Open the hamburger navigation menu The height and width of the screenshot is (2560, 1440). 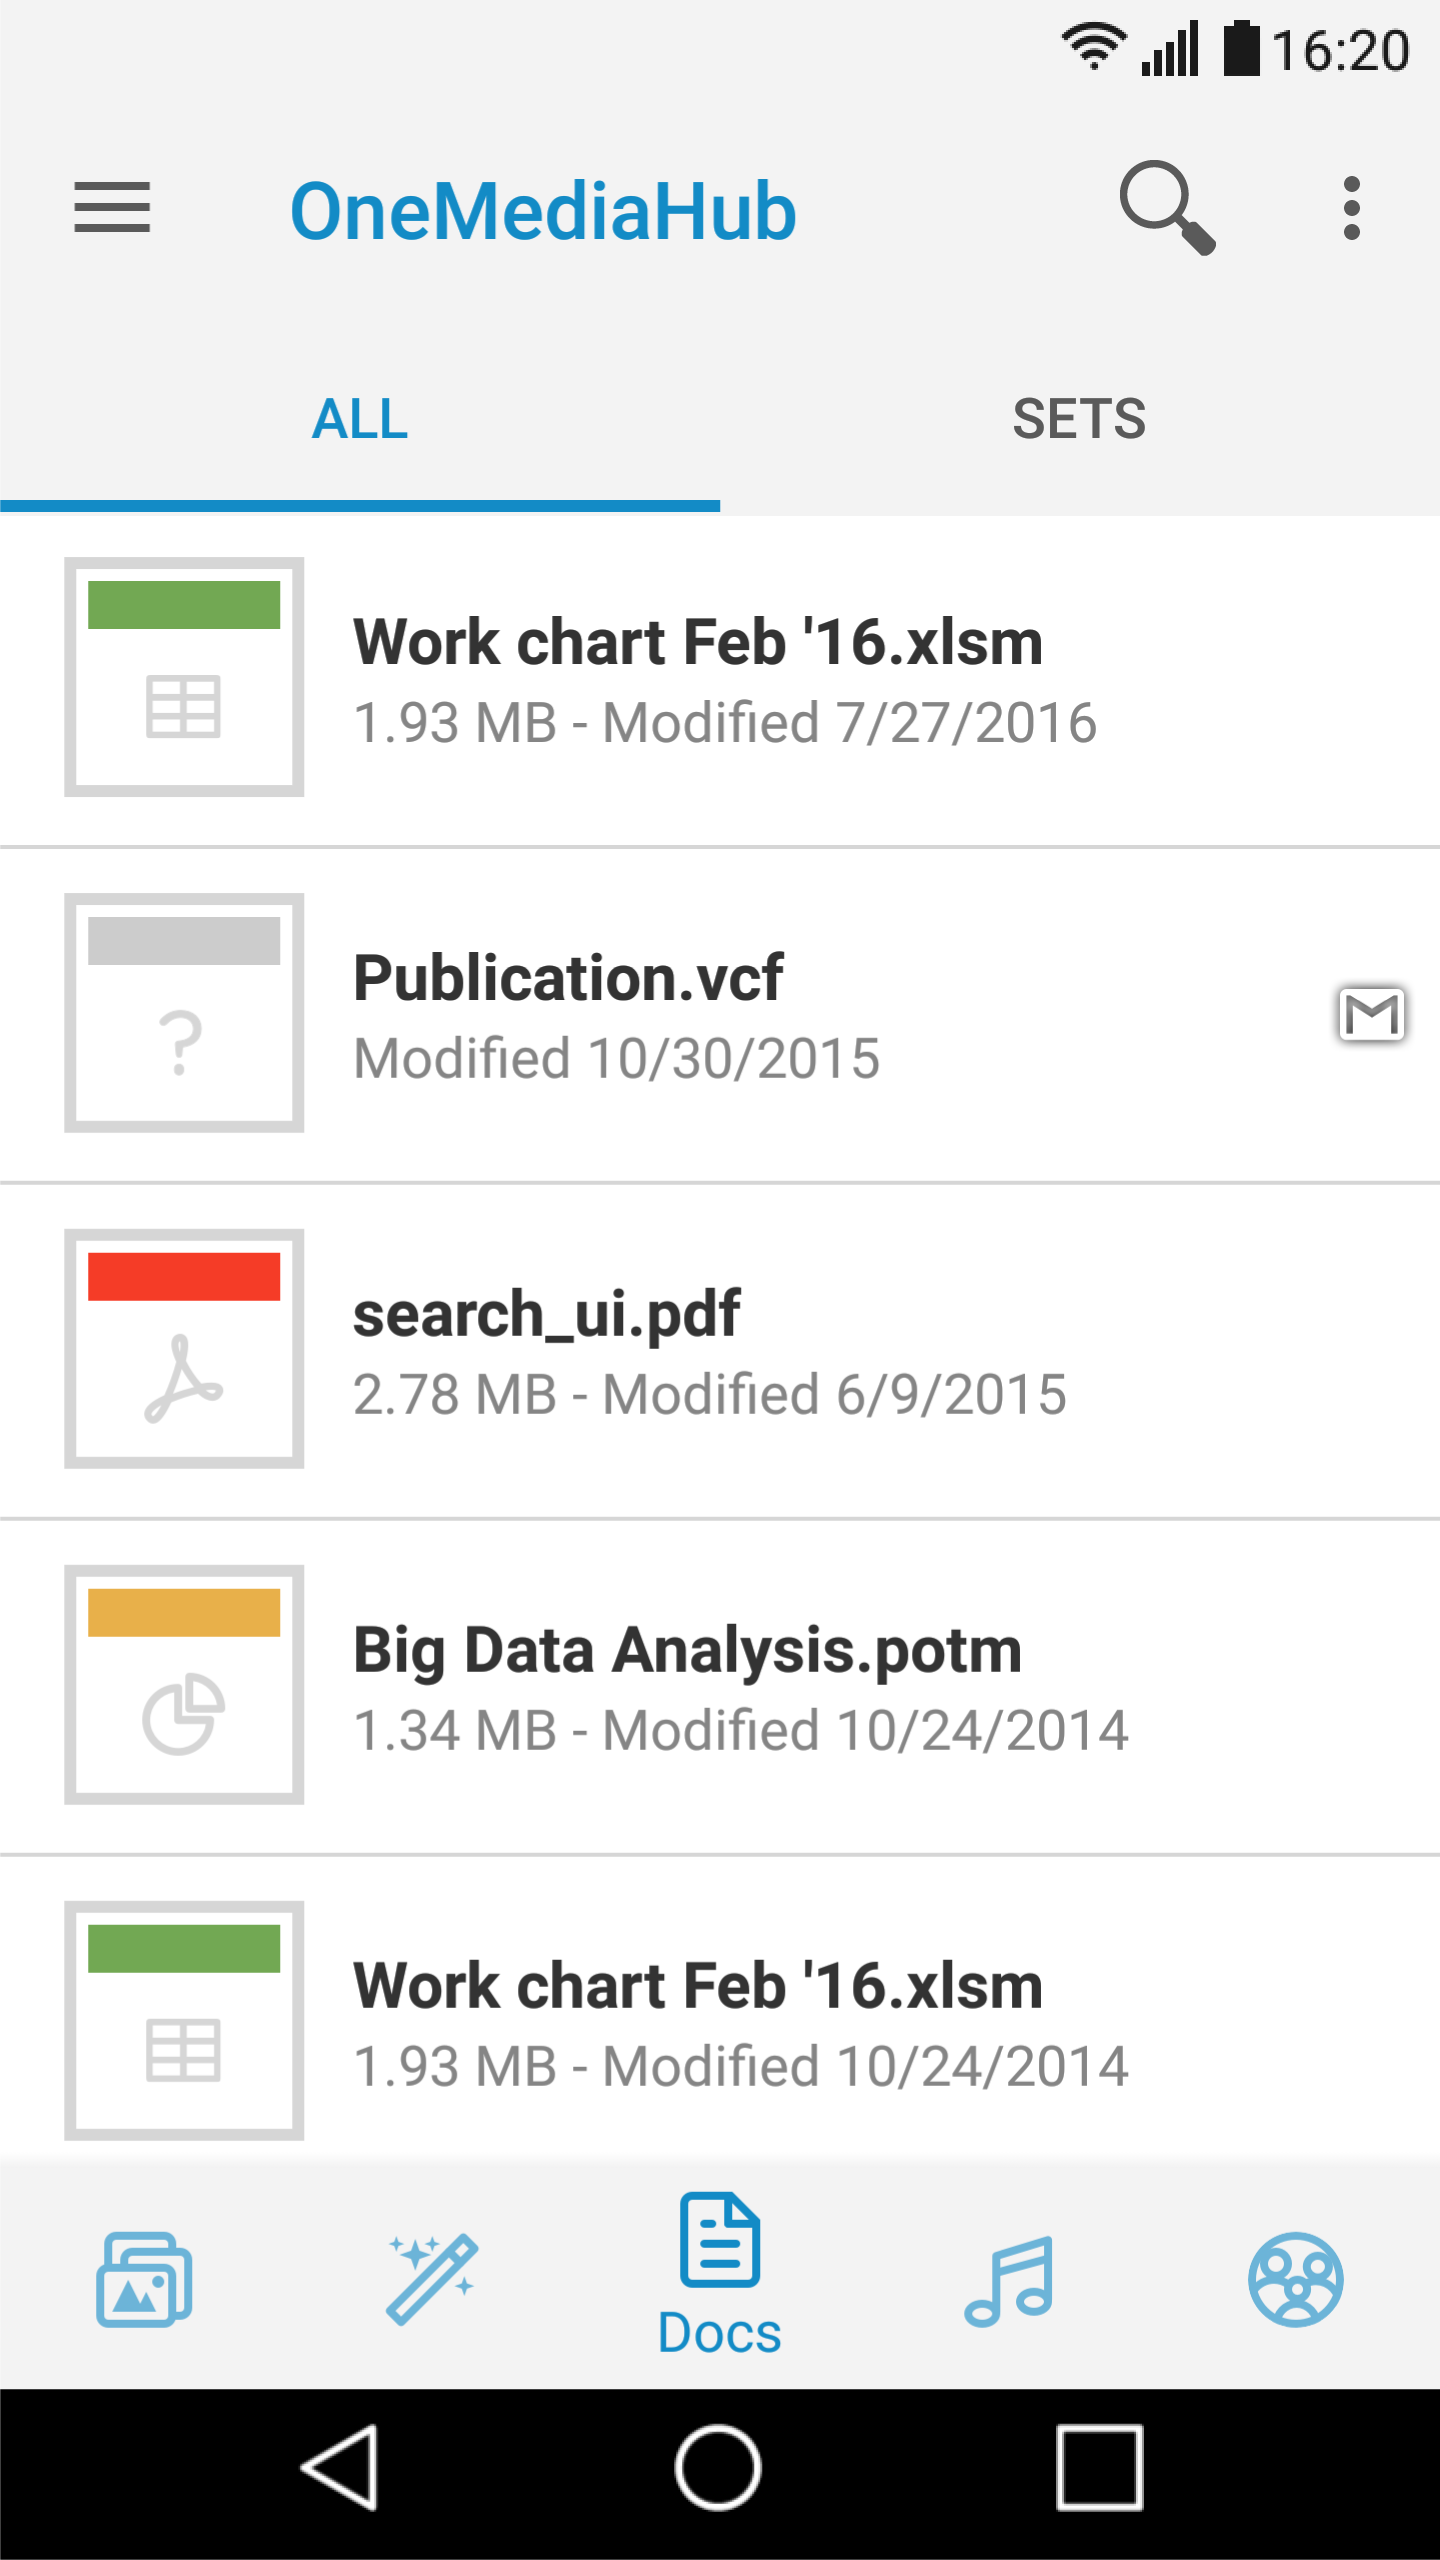[112, 208]
